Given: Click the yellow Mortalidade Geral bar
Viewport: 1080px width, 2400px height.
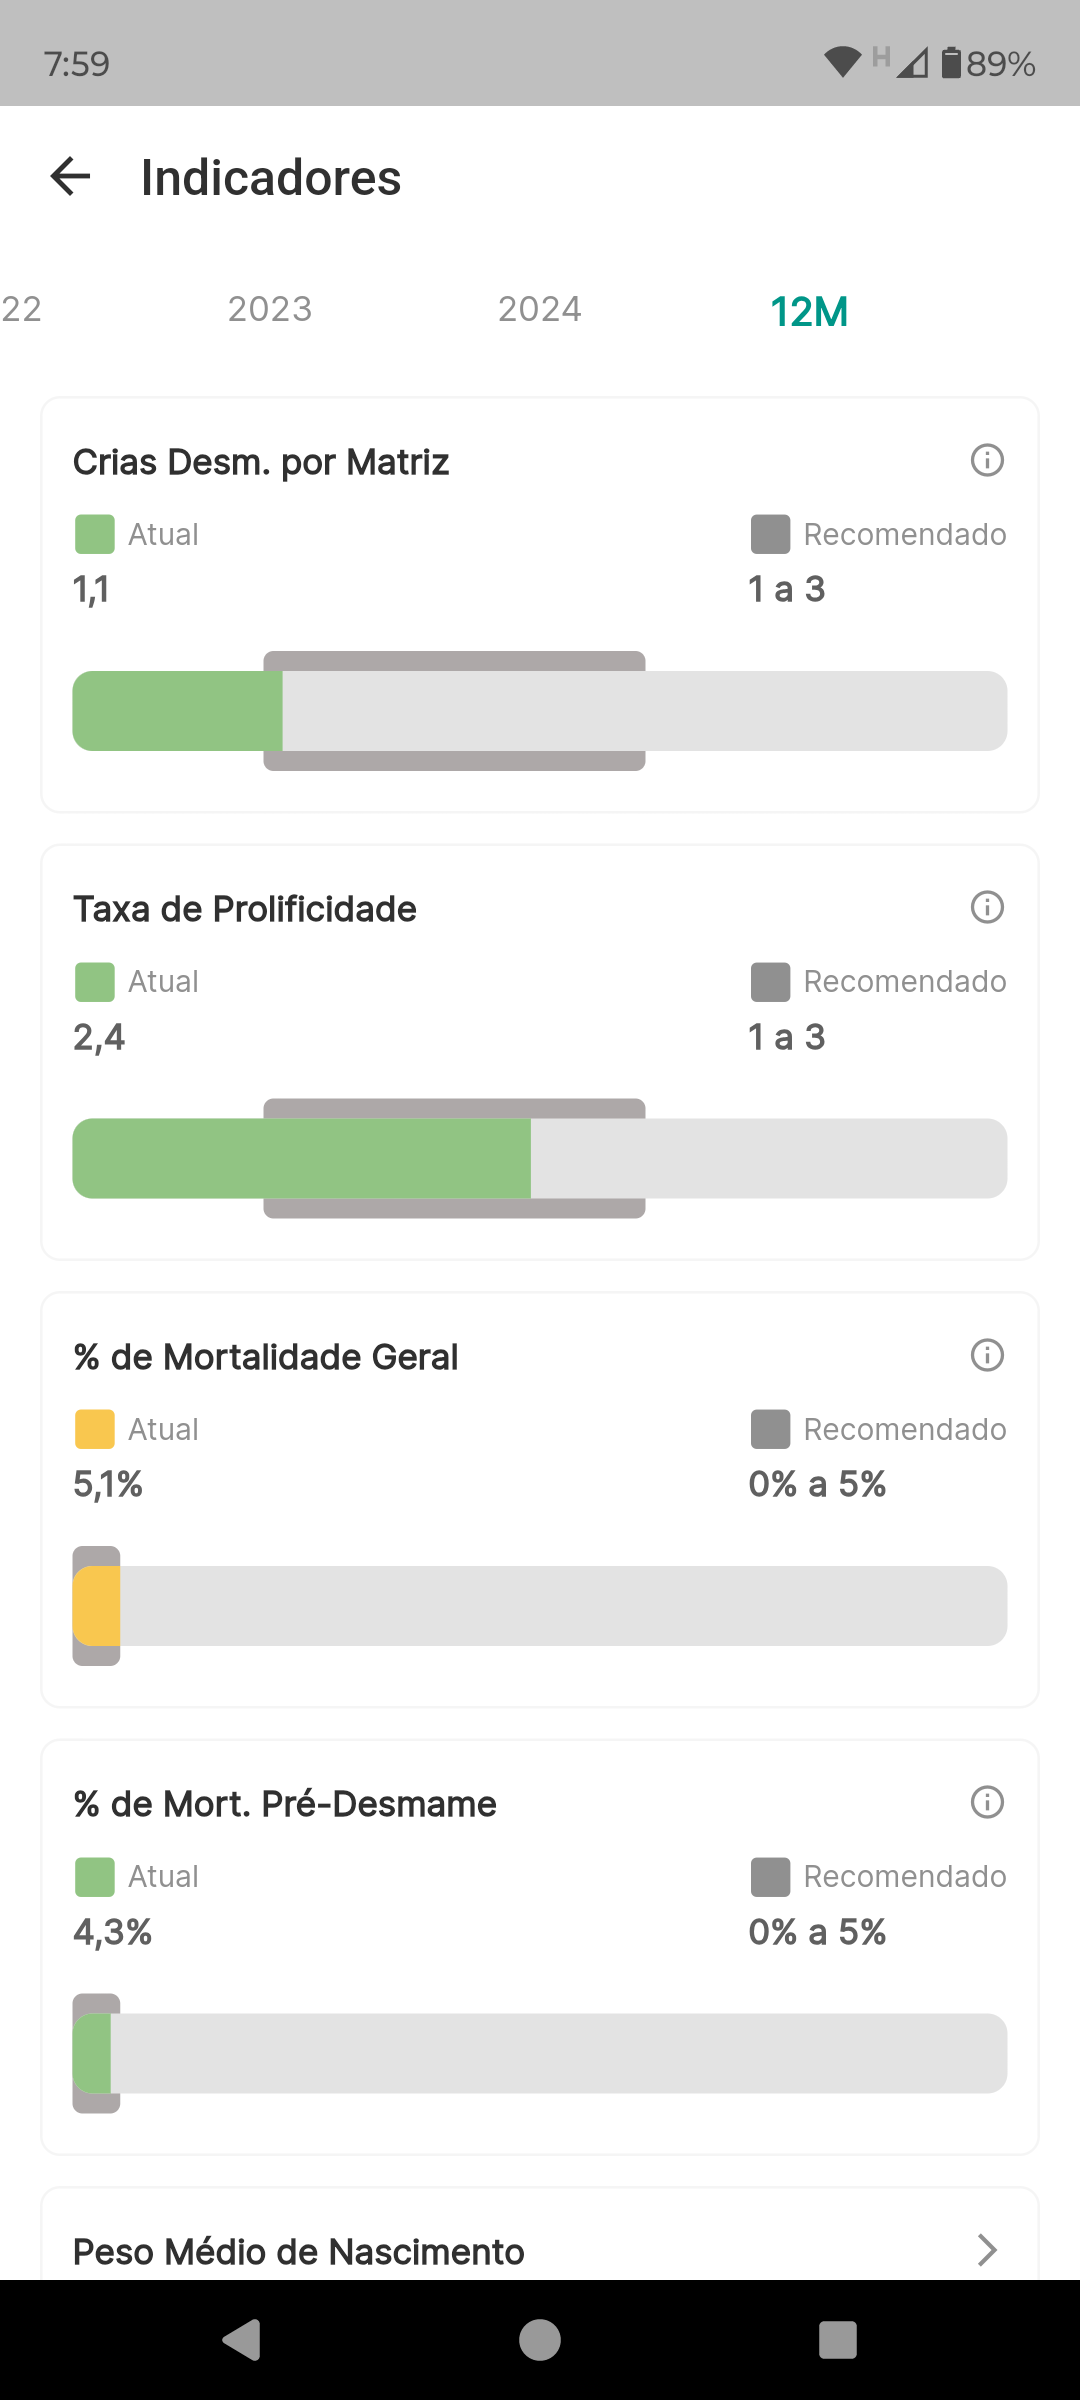Looking at the screenshot, I should tap(97, 1606).
